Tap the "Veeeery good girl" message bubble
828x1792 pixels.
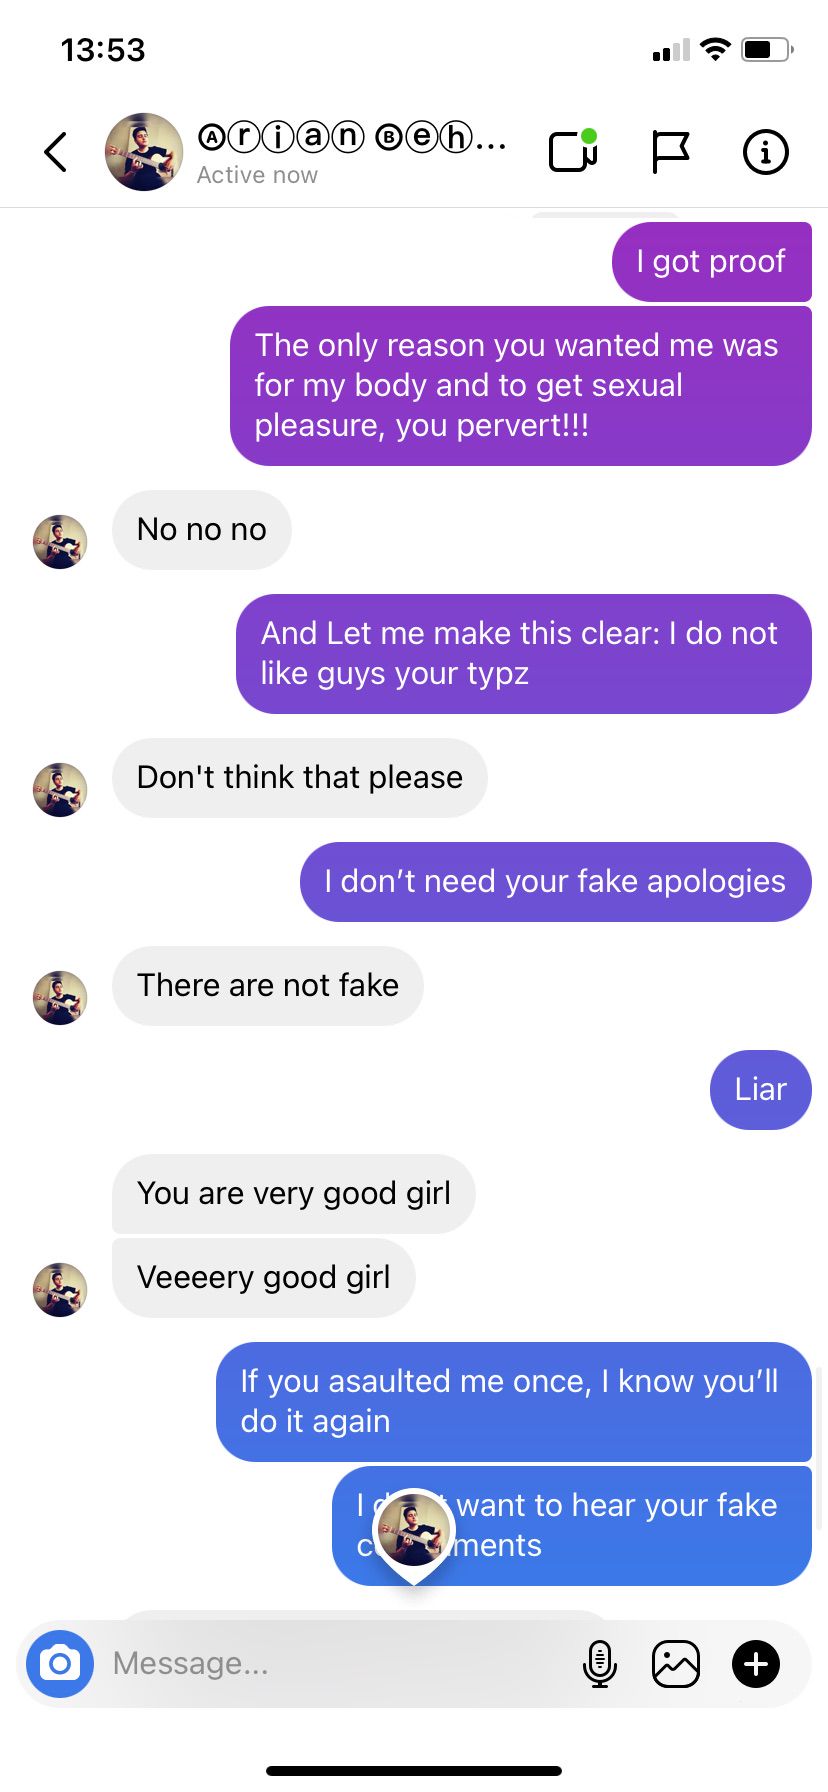[264, 1278]
